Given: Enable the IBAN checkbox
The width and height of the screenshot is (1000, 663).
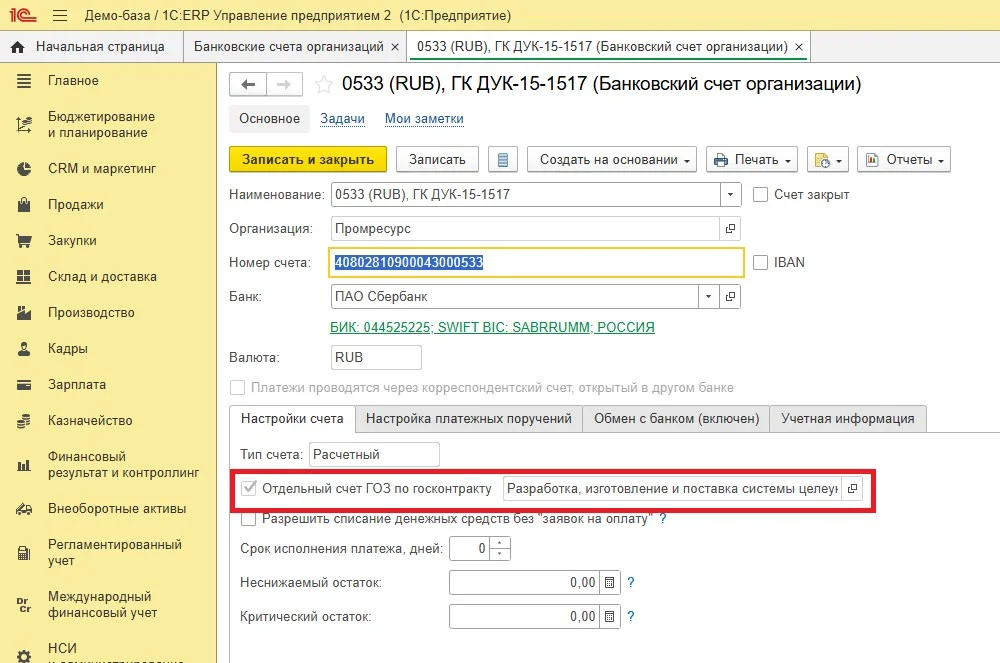Looking at the screenshot, I should pyautogui.click(x=760, y=263).
